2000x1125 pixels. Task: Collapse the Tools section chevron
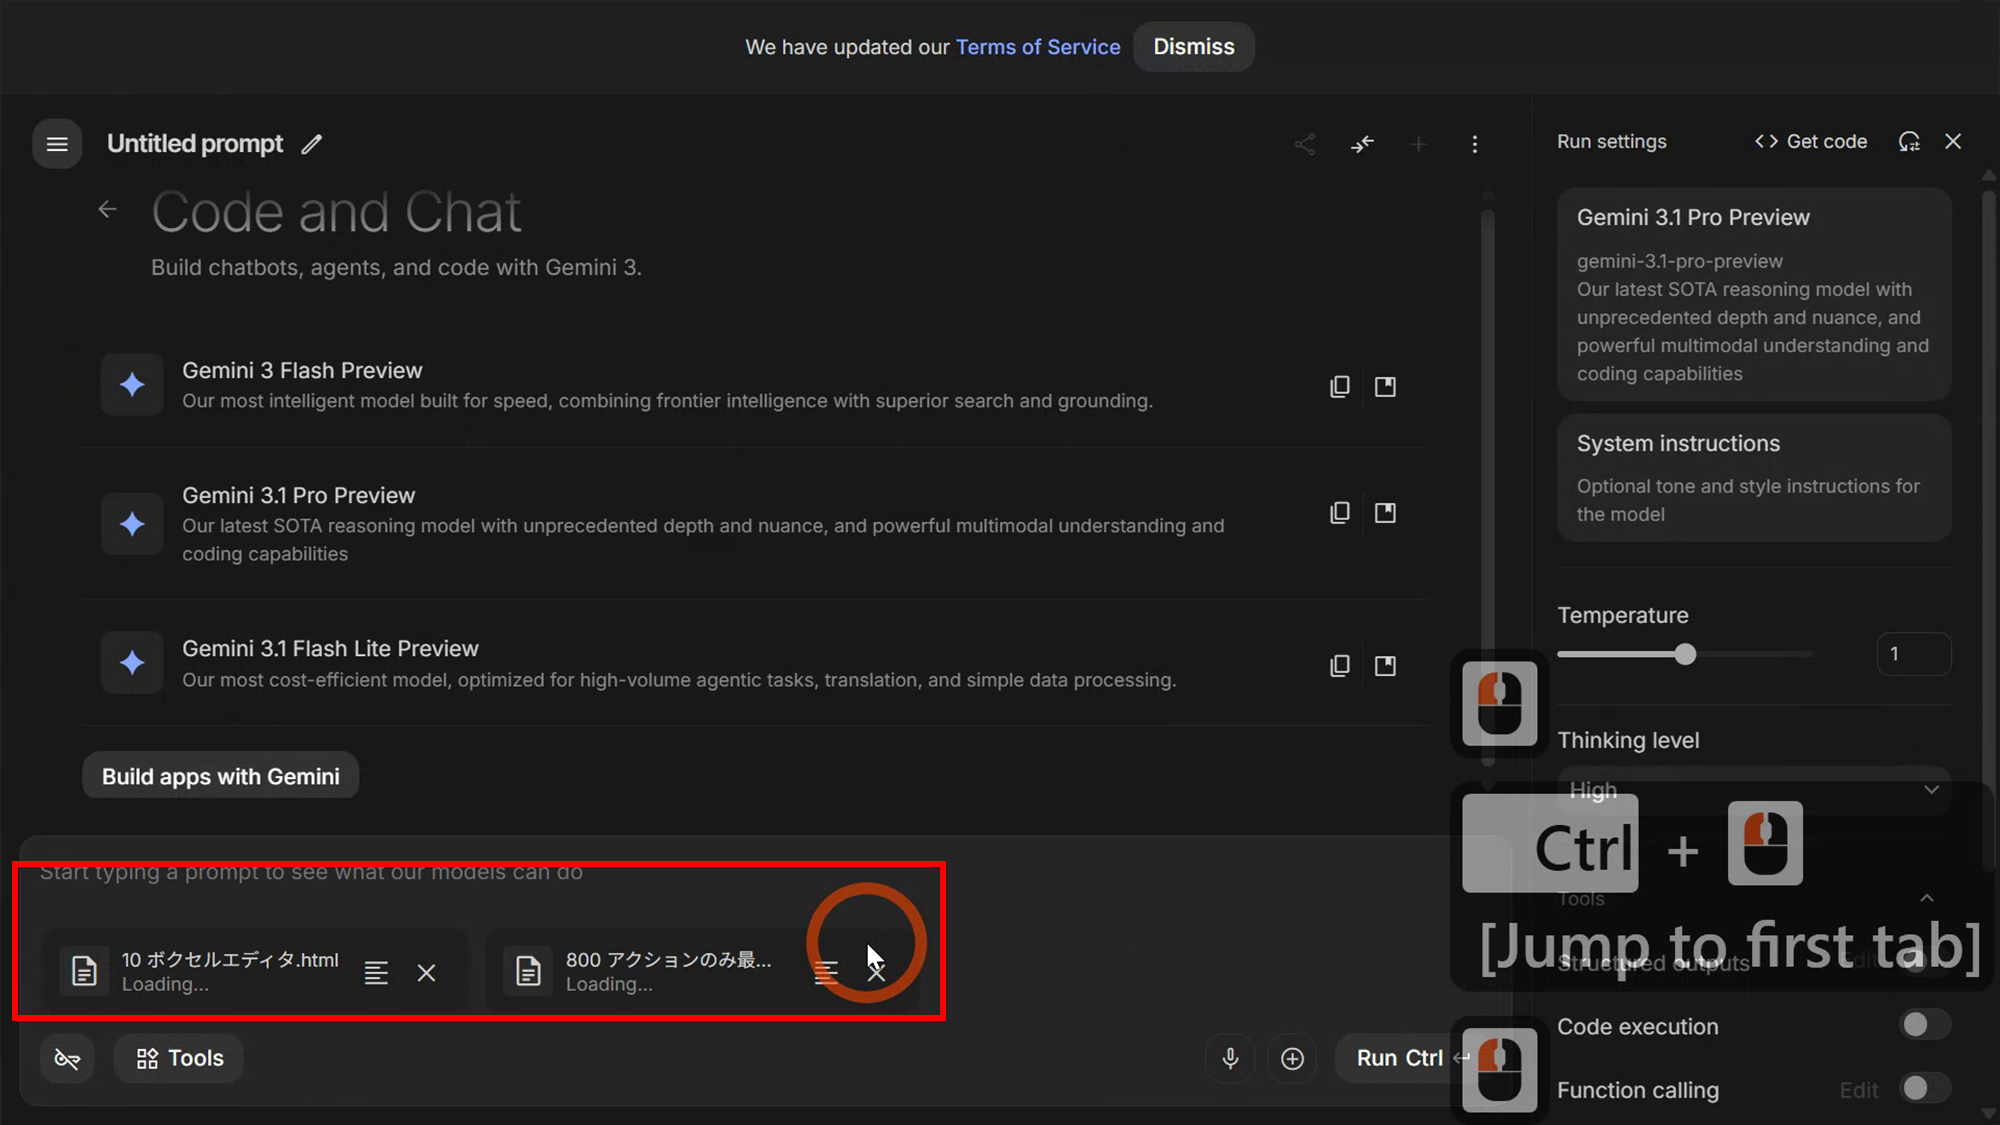coord(1927,898)
